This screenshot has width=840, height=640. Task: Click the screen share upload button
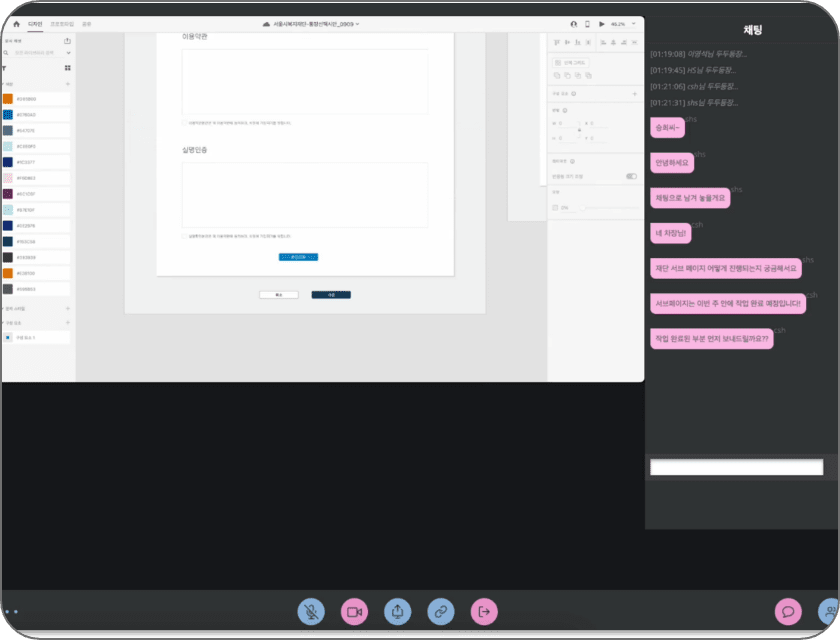click(x=398, y=611)
